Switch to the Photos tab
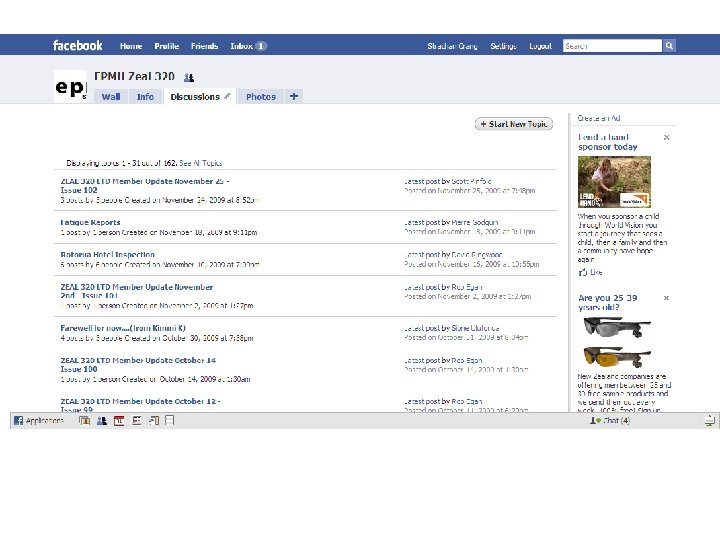The image size is (720, 540). click(x=261, y=96)
